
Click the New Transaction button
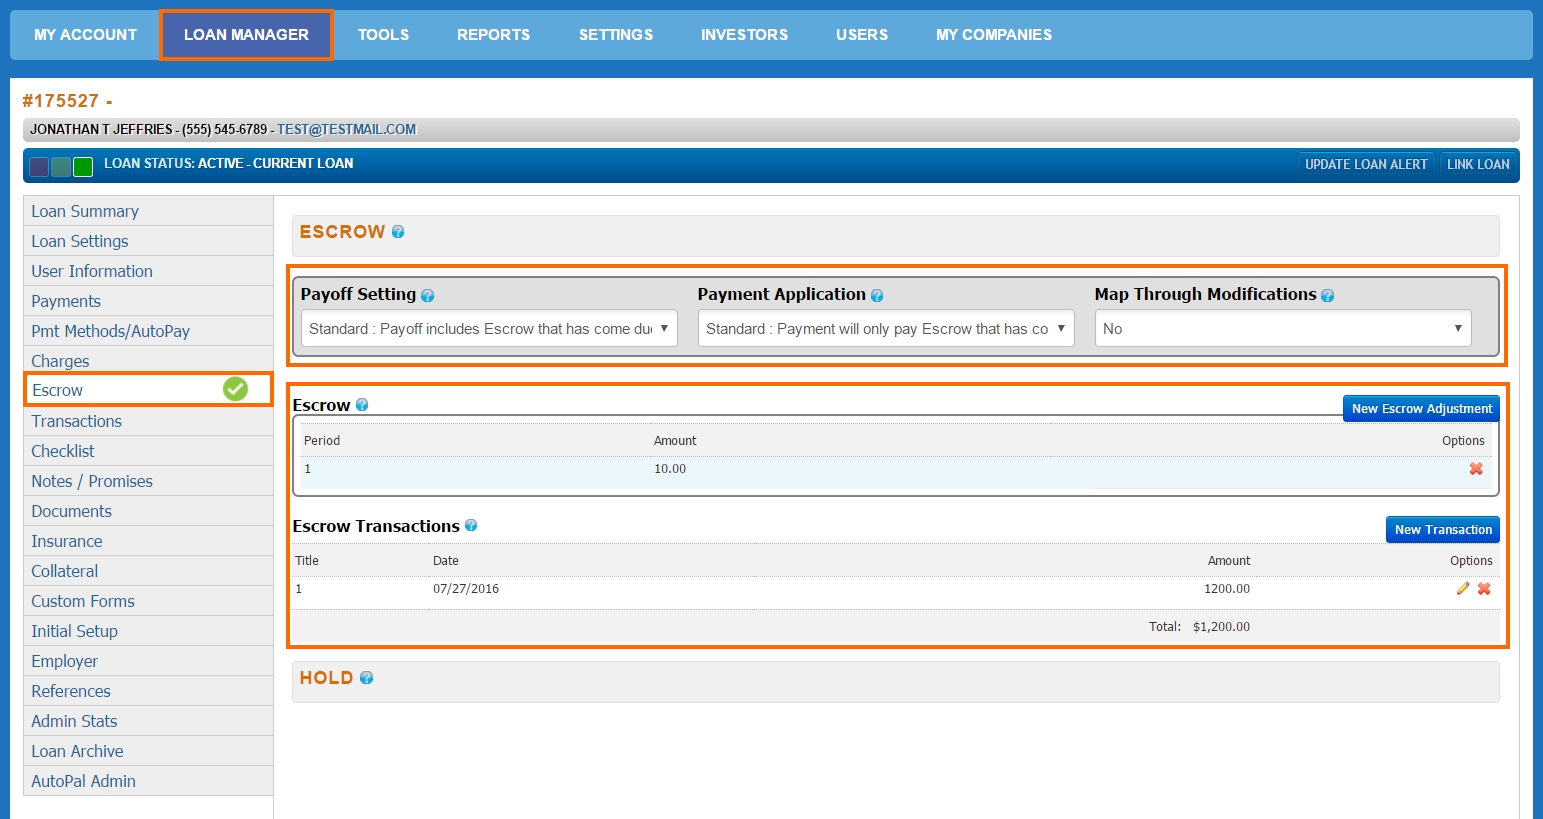point(1443,529)
